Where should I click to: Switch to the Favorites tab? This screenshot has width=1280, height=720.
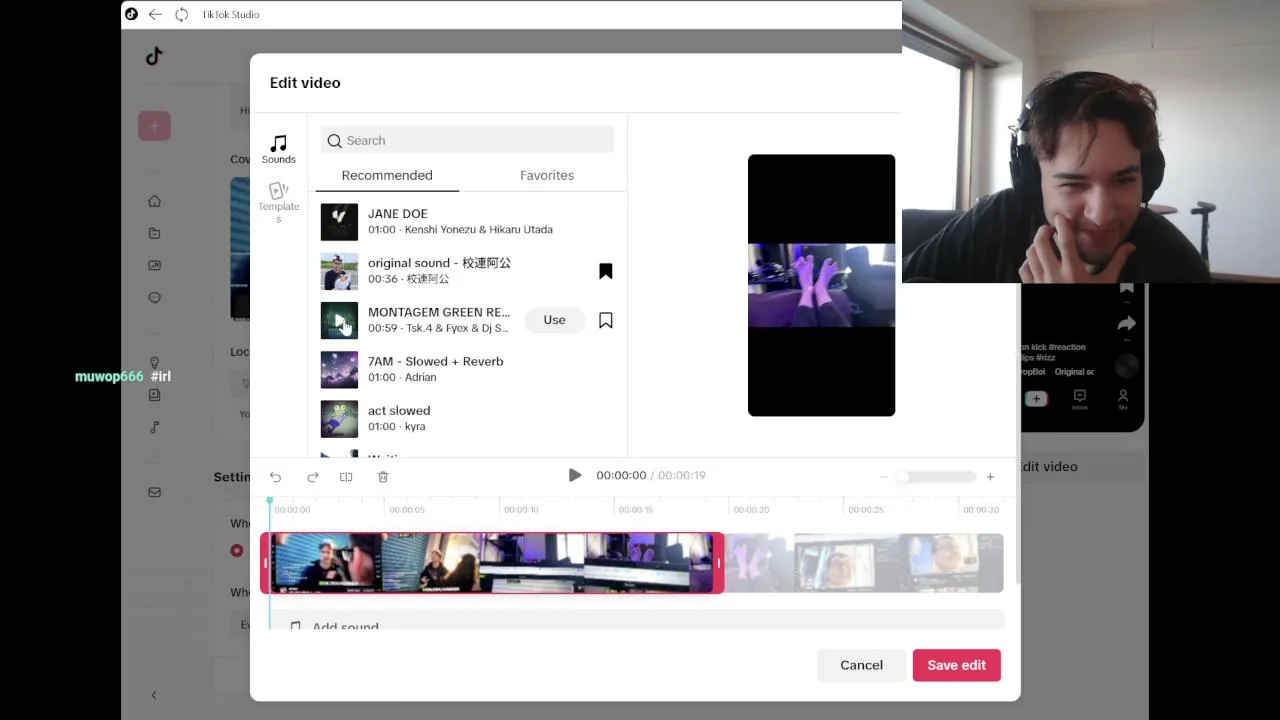pyautogui.click(x=547, y=175)
